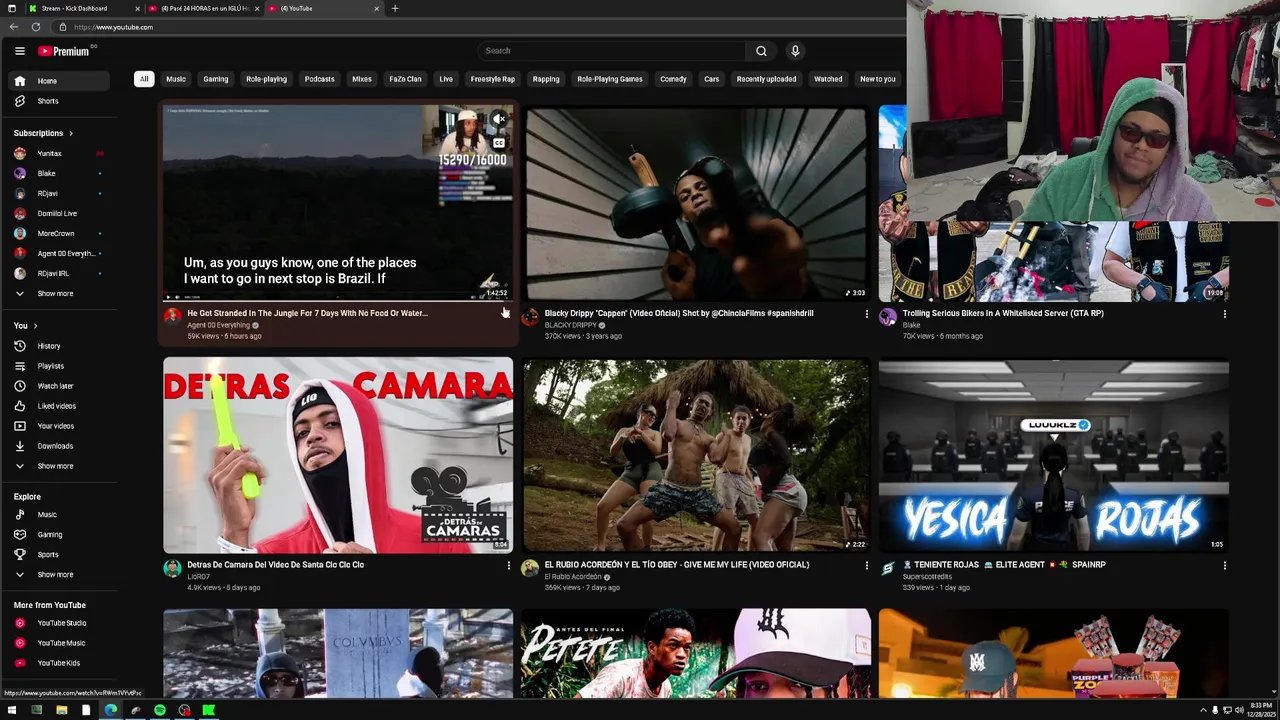Screen dimensions: 1280x720
Task: Open Domilol Live subscription channel
Action: [60, 214]
